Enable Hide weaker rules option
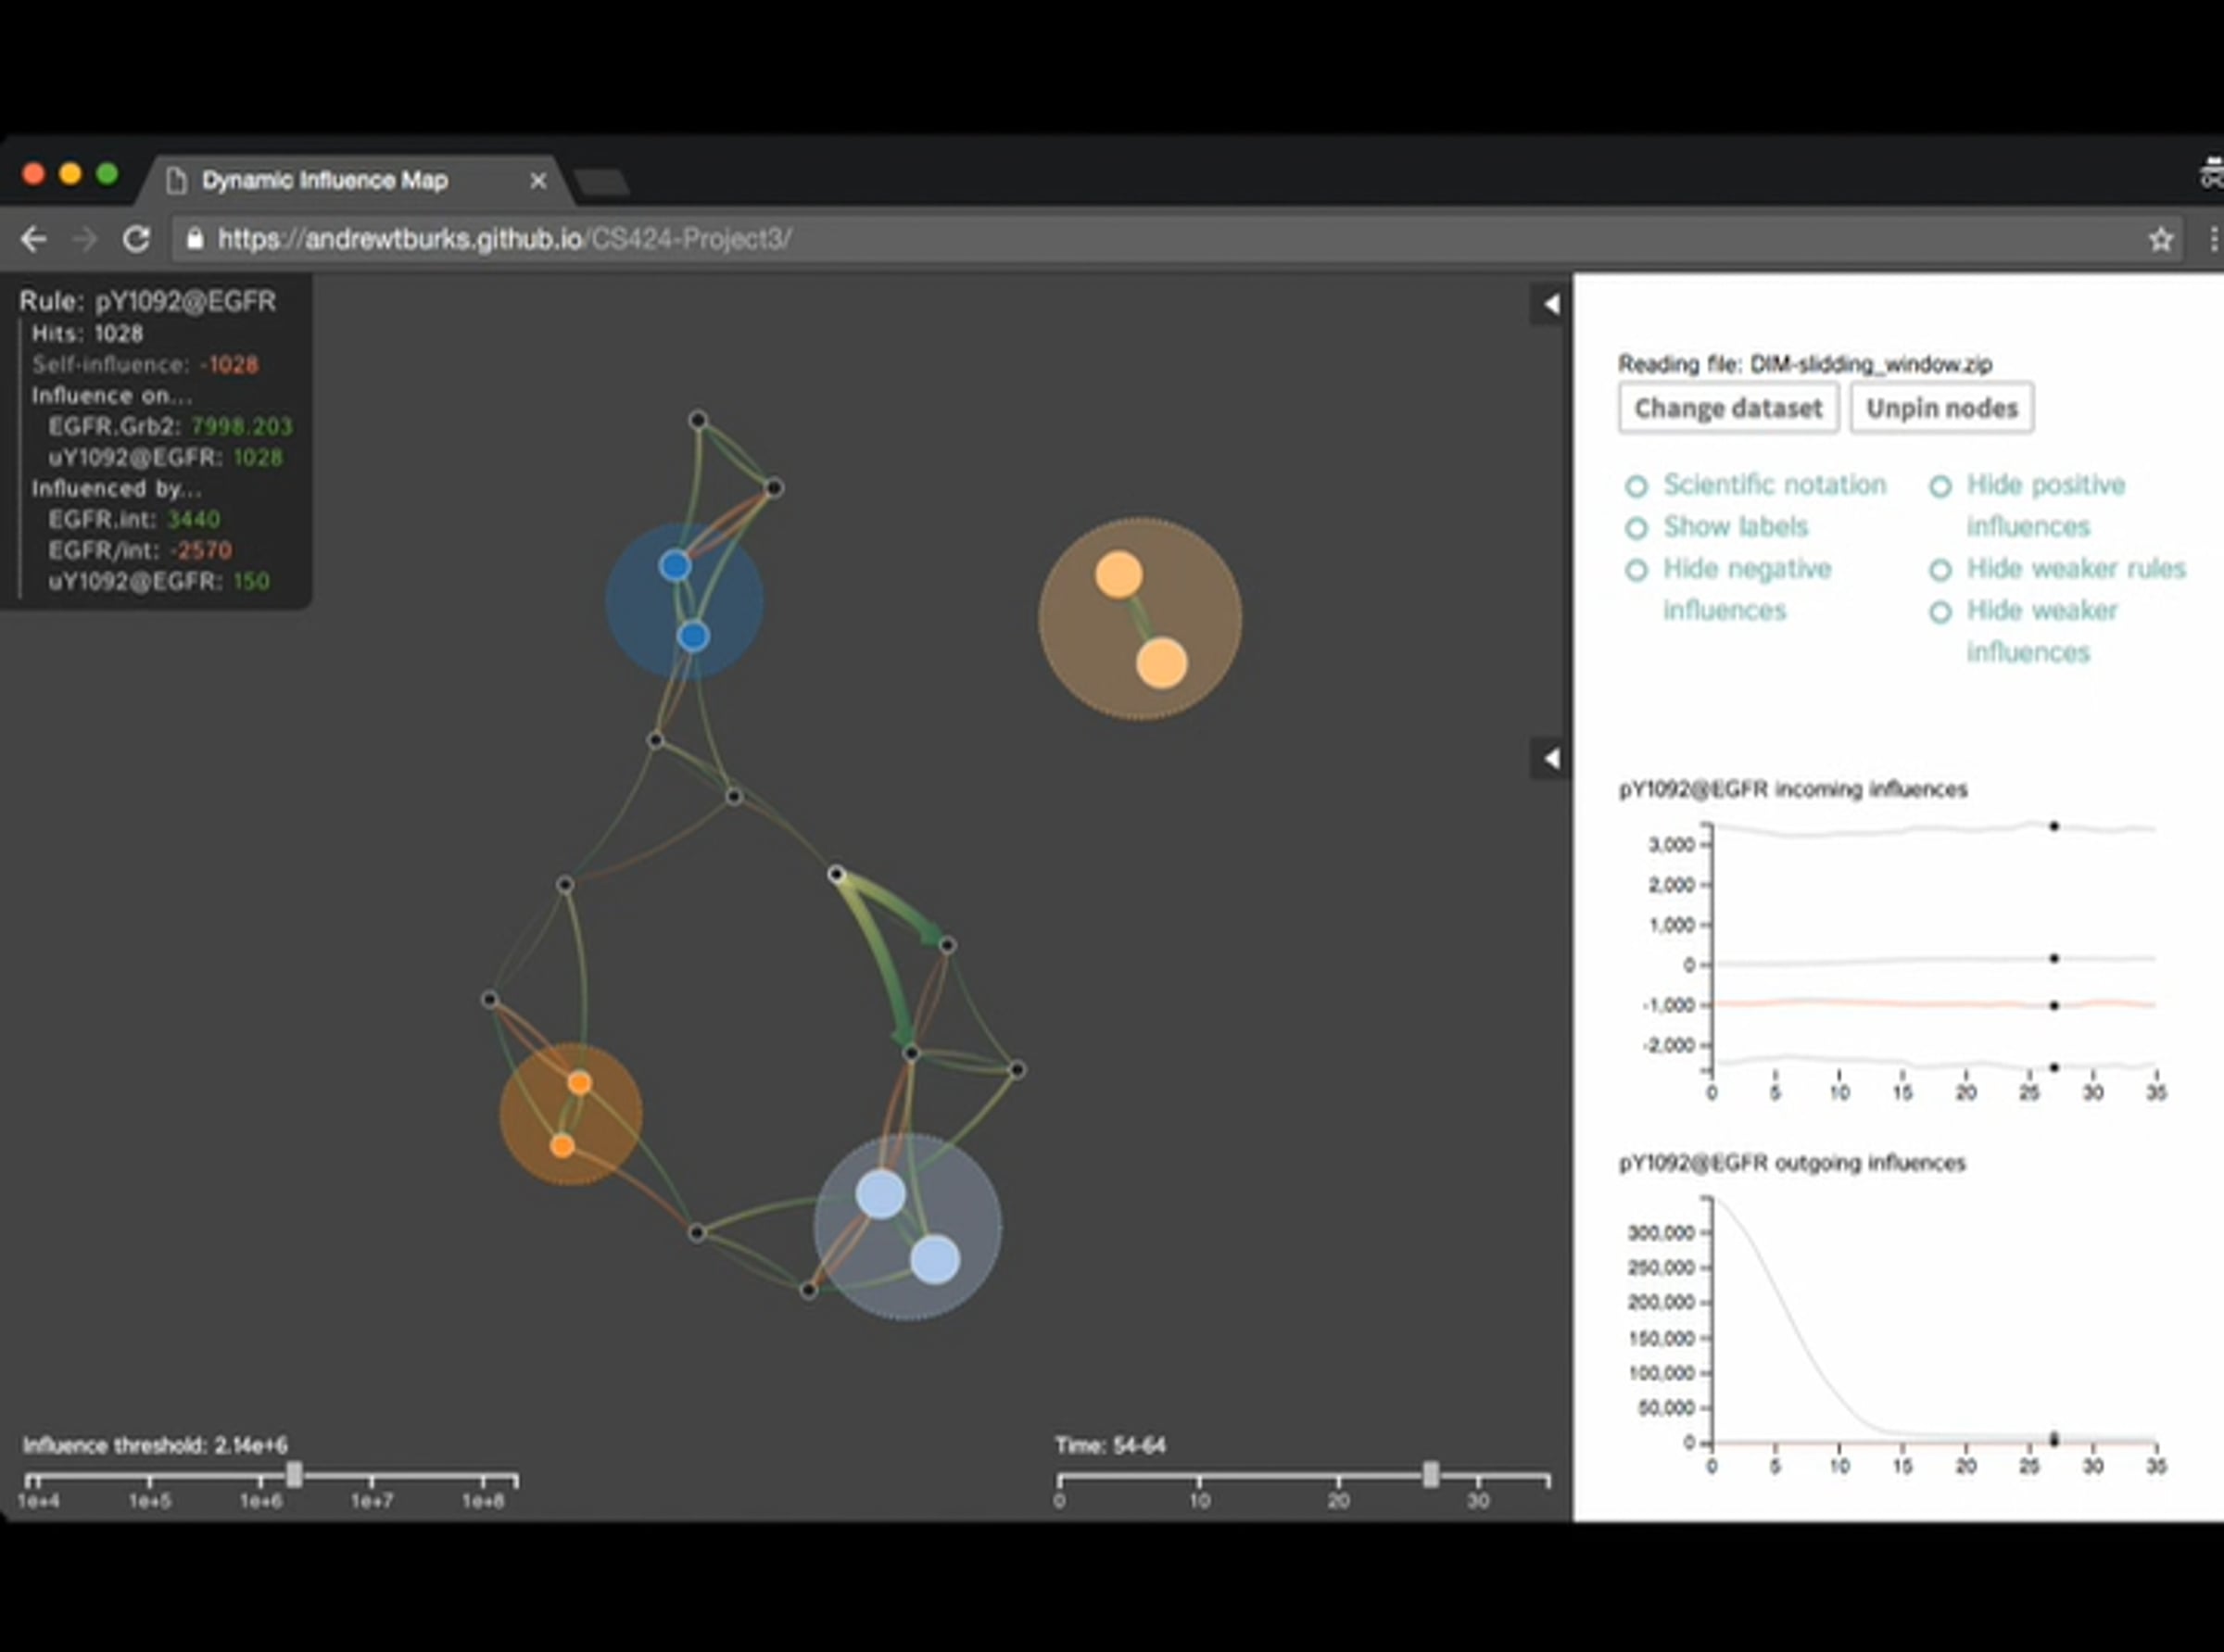The height and width of the screenshot is (1652, 2224). (1940, 570)
